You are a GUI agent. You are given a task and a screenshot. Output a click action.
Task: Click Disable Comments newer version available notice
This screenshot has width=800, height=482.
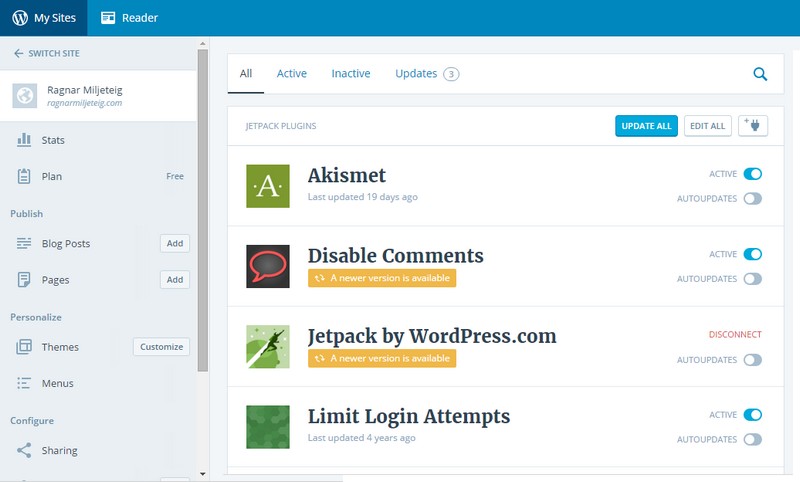(x=382, y=278)
